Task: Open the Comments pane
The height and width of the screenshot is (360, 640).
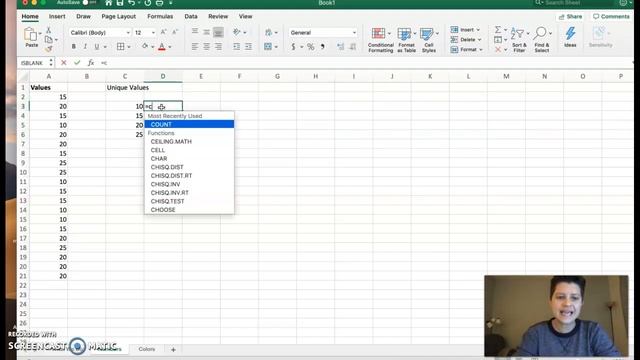Action: (x=611, y=17)
